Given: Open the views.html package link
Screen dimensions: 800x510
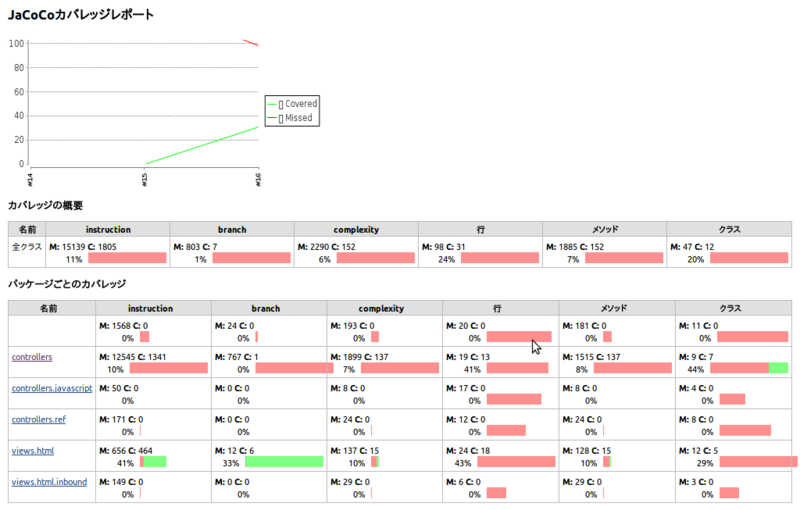Looking at the screenshot, I should (33, 451).
